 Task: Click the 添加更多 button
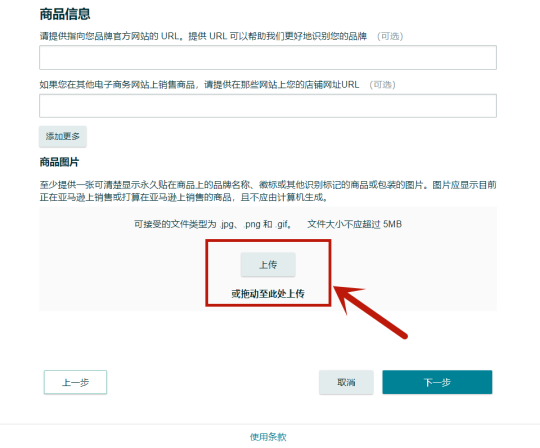[63, 136]
